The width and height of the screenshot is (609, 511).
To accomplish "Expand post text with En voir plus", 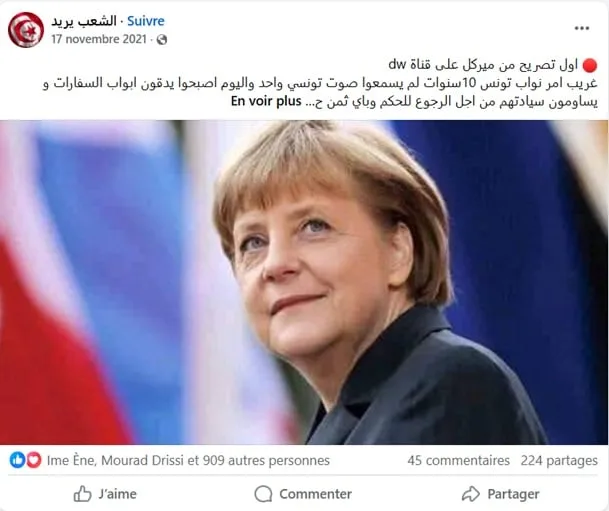I will pyautogui.click(x=266, y=101).
